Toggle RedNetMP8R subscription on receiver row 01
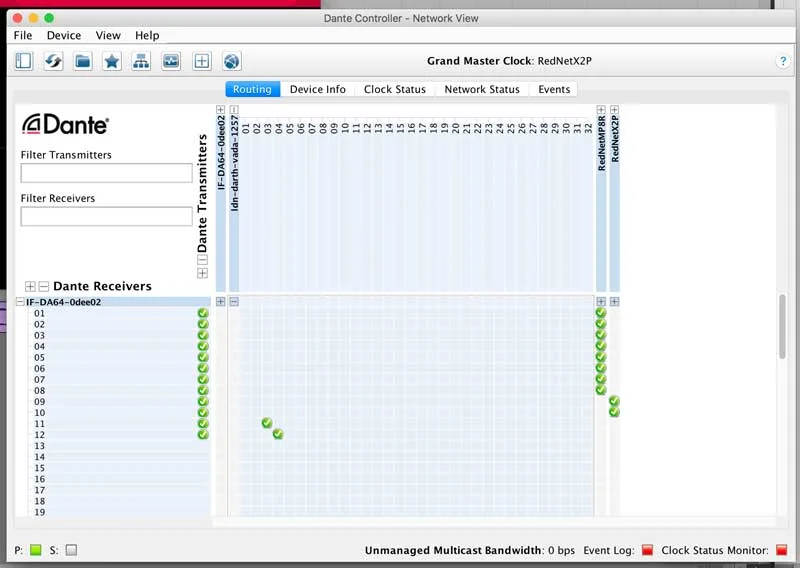 pyautogui.click(x=601, y=313)
